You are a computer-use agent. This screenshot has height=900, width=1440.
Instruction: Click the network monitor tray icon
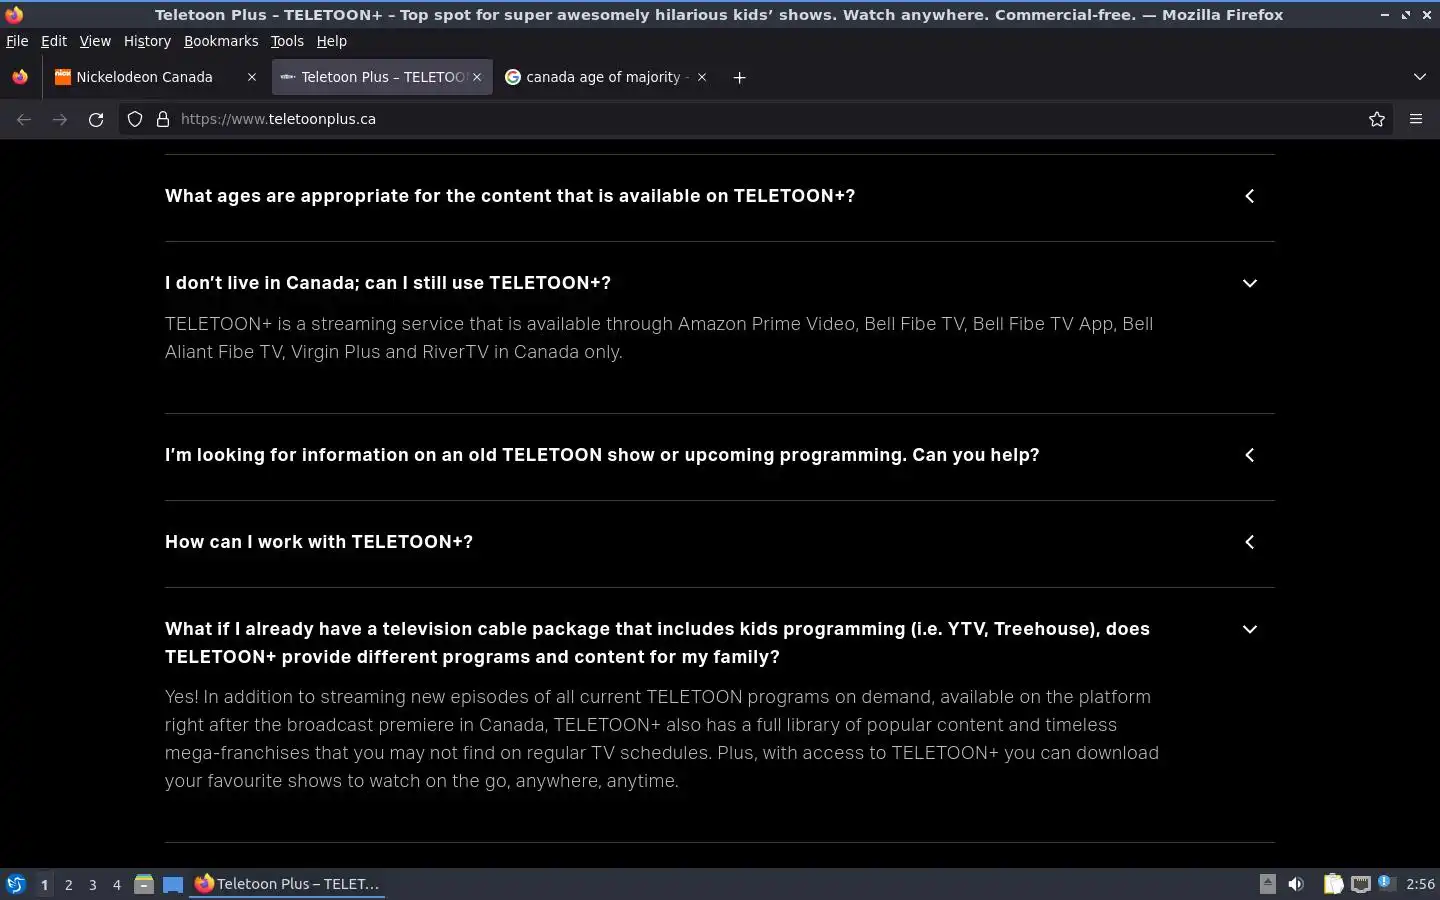1360,884
